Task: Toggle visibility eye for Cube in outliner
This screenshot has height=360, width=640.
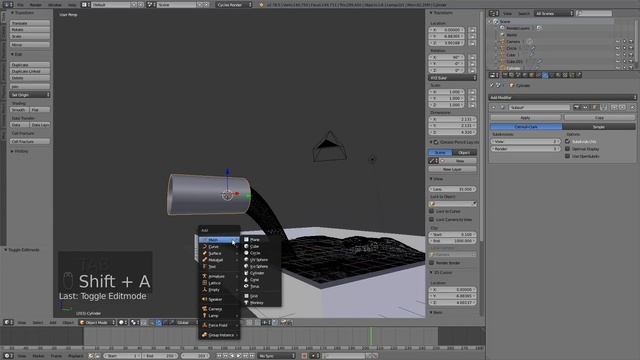Action: [618, 55]
